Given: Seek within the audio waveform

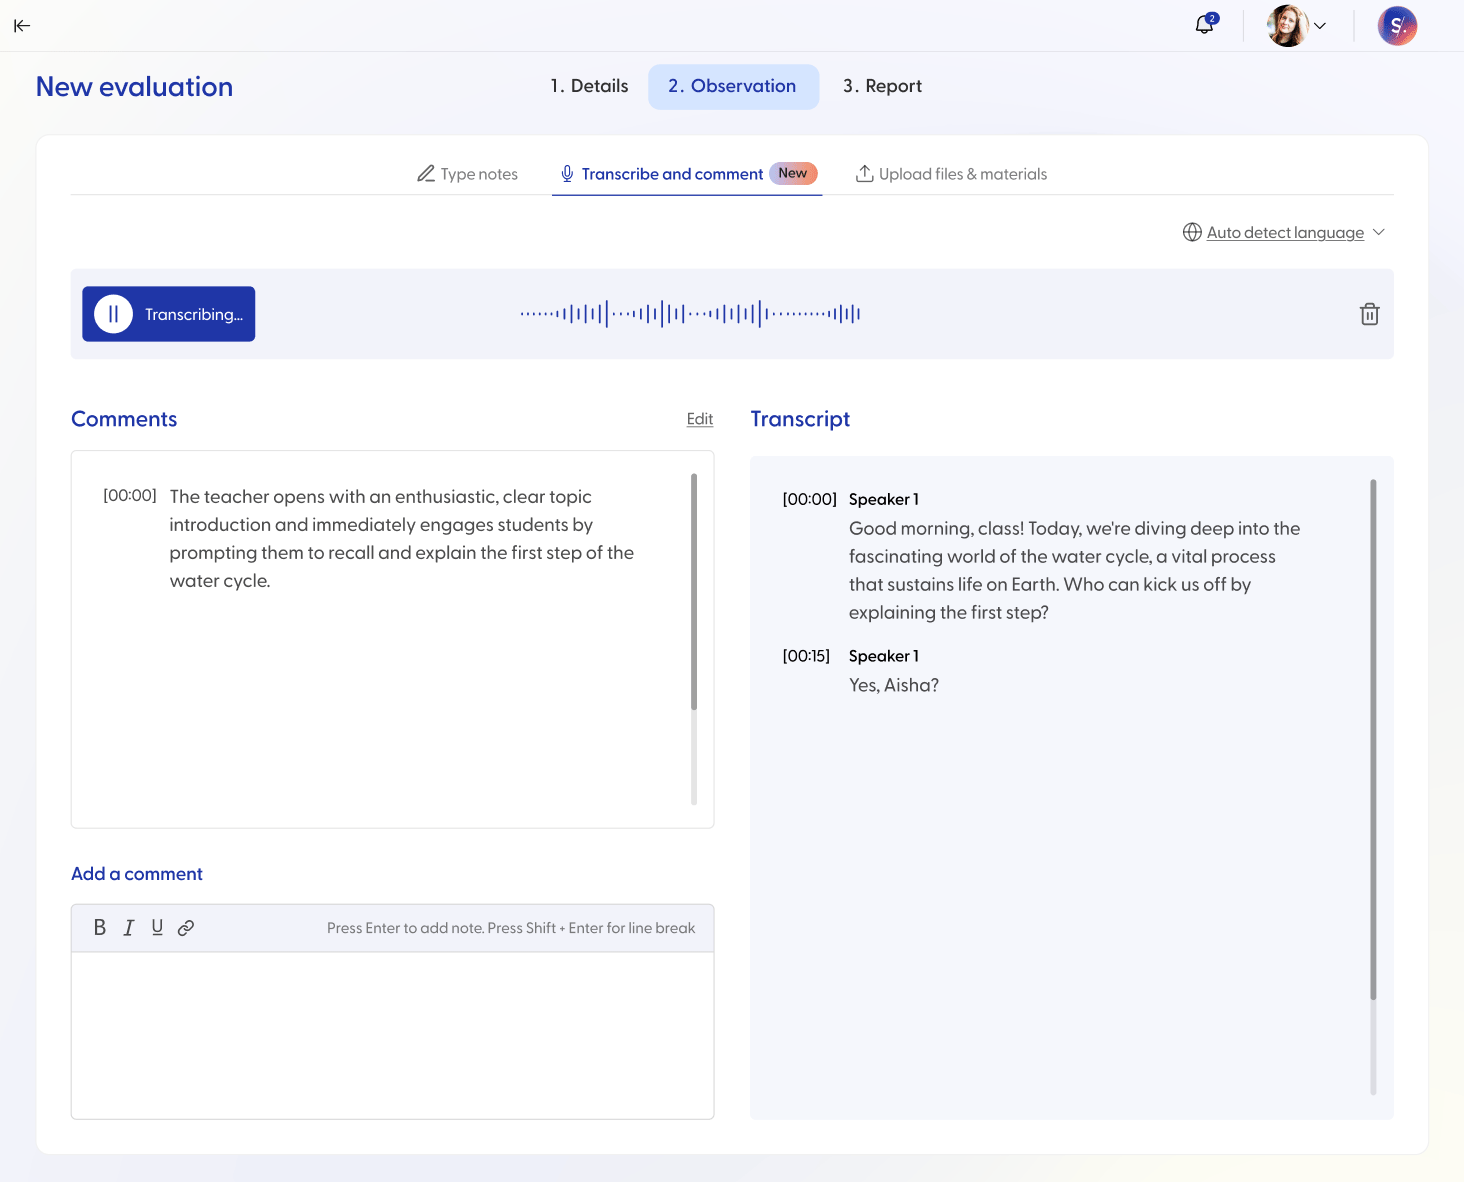Looking at the screenshot, I should point(690,313).
